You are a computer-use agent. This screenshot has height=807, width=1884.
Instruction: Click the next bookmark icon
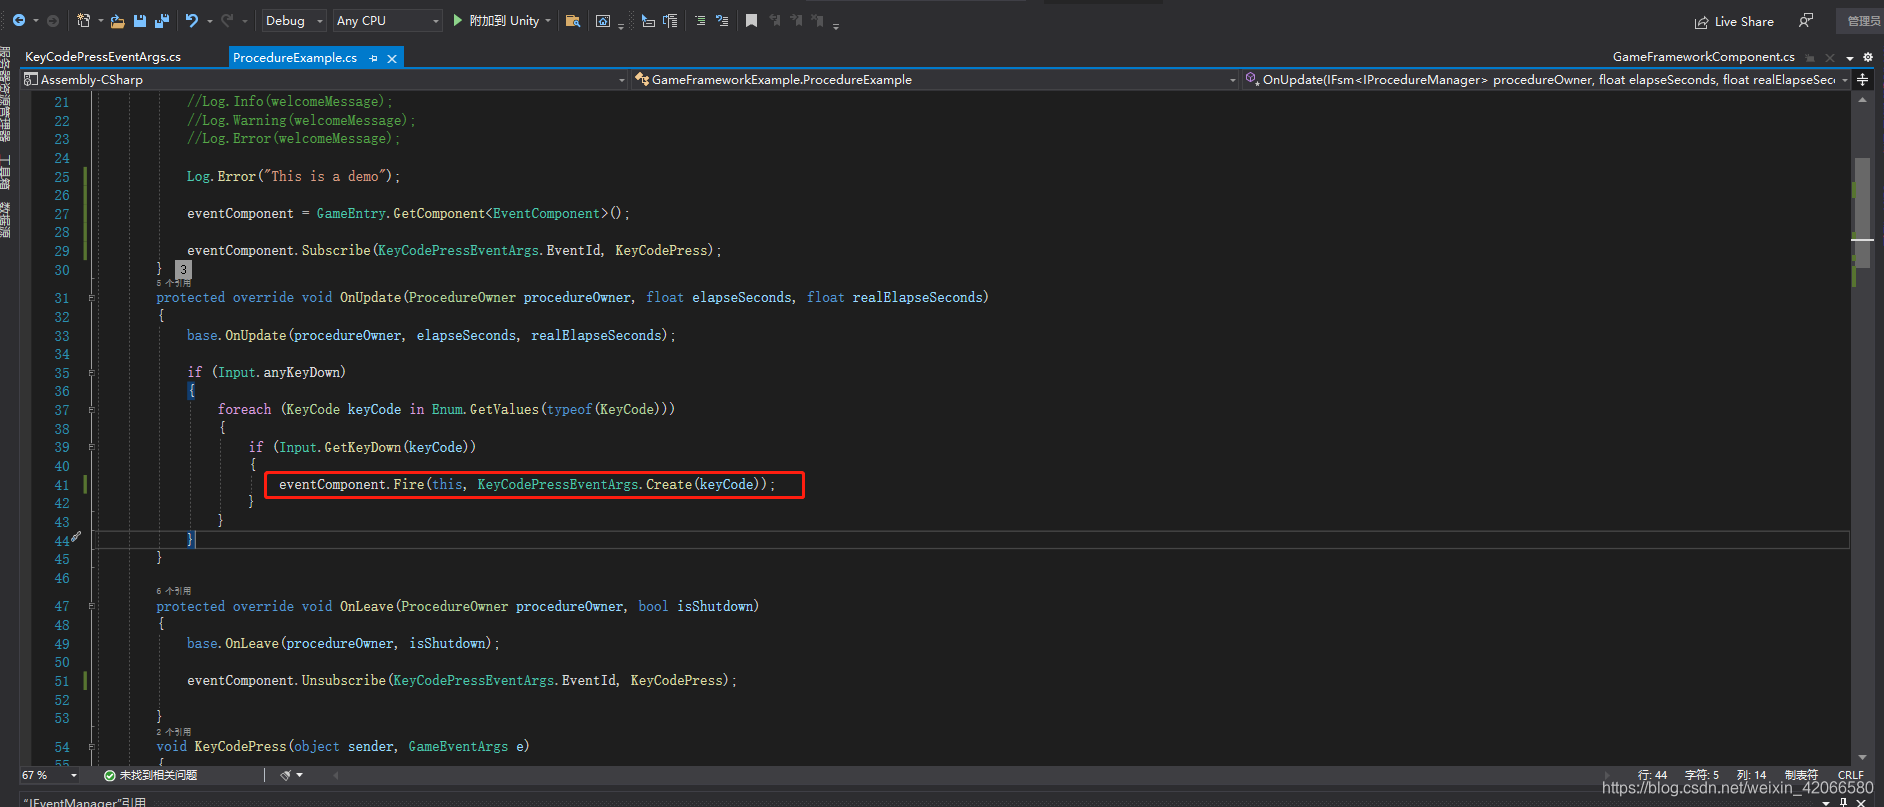click(797, 20)
